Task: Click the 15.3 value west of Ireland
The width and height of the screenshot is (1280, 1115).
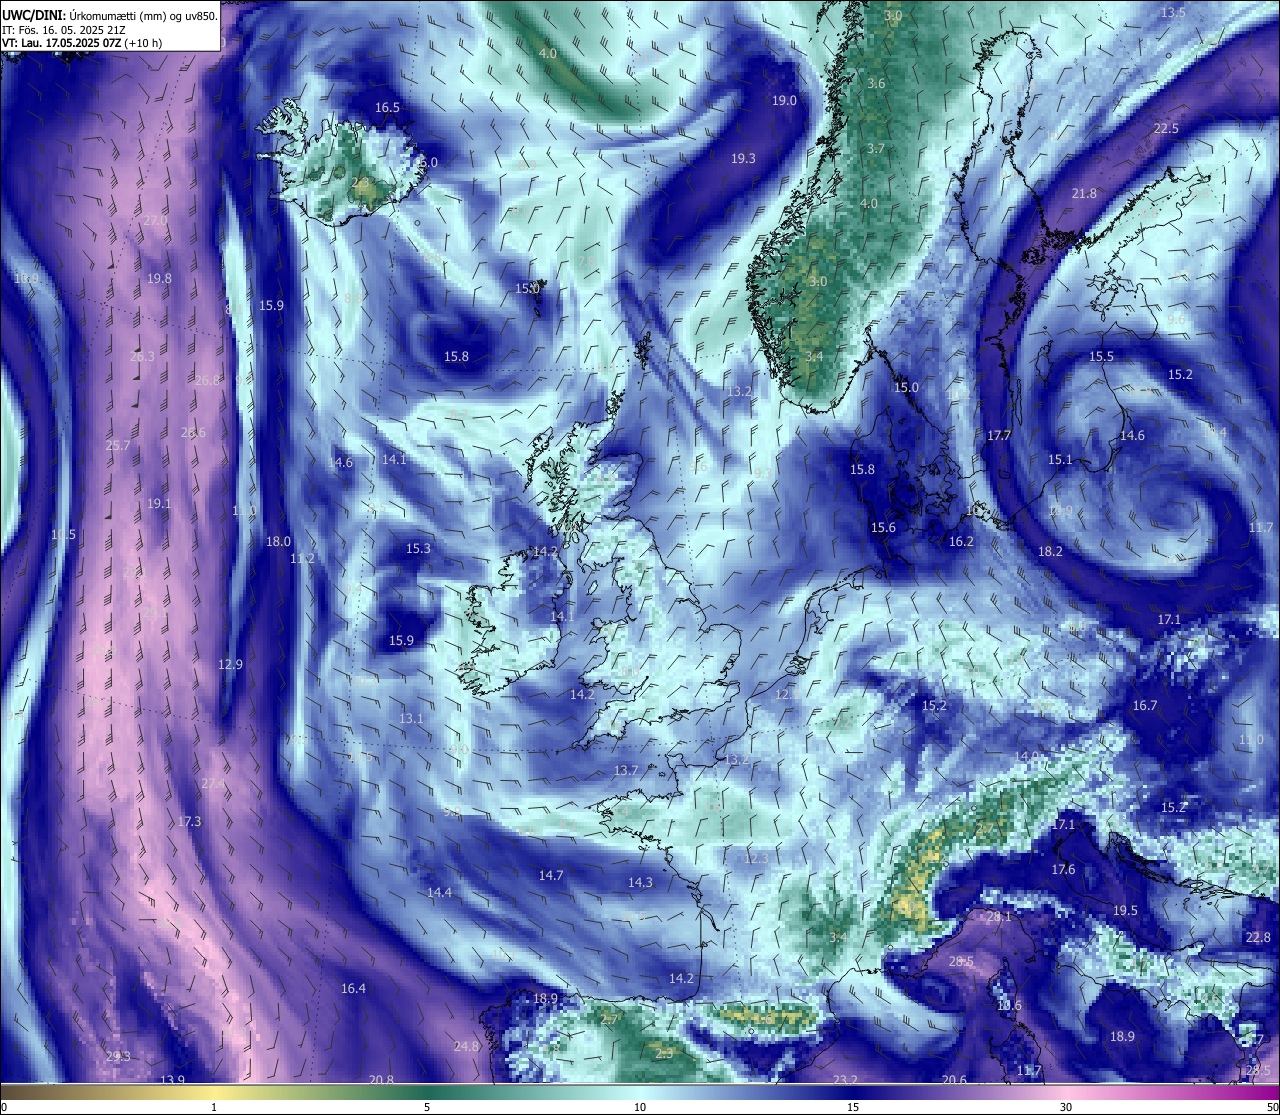Action: (418, 549)
